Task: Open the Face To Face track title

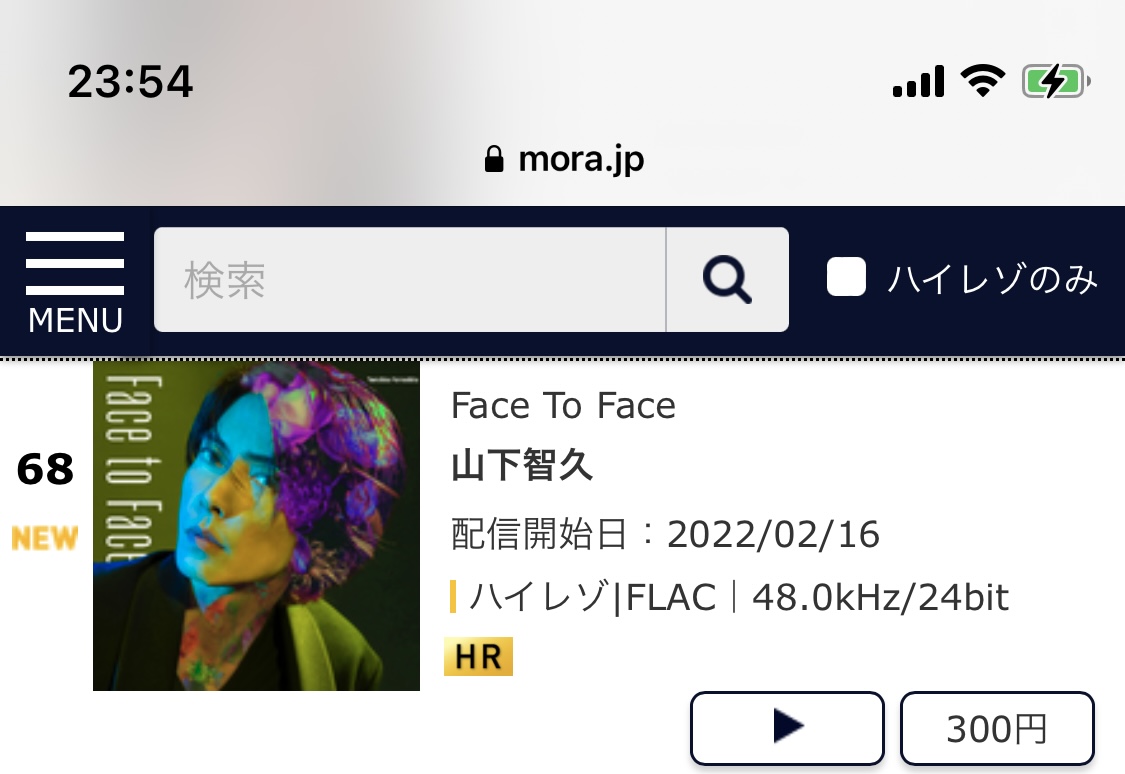Action: (x=563, y=406)
